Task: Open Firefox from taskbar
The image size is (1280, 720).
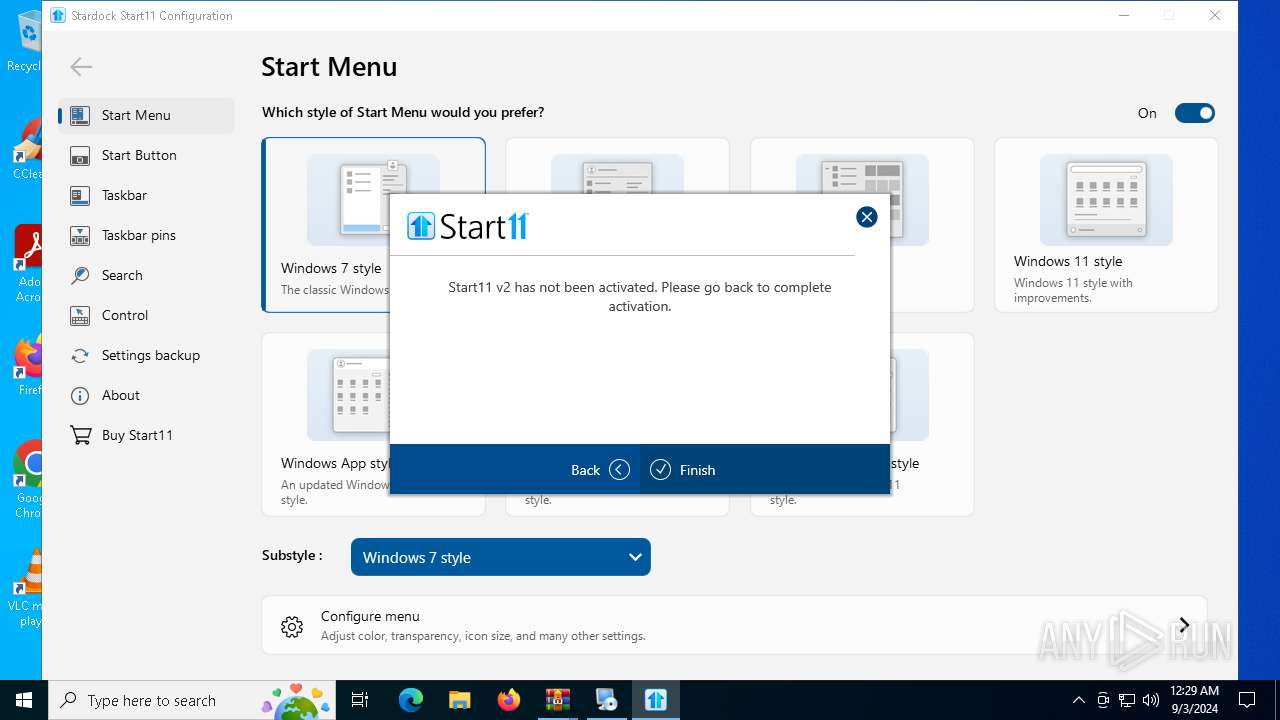Action: [x=508, y=700]
